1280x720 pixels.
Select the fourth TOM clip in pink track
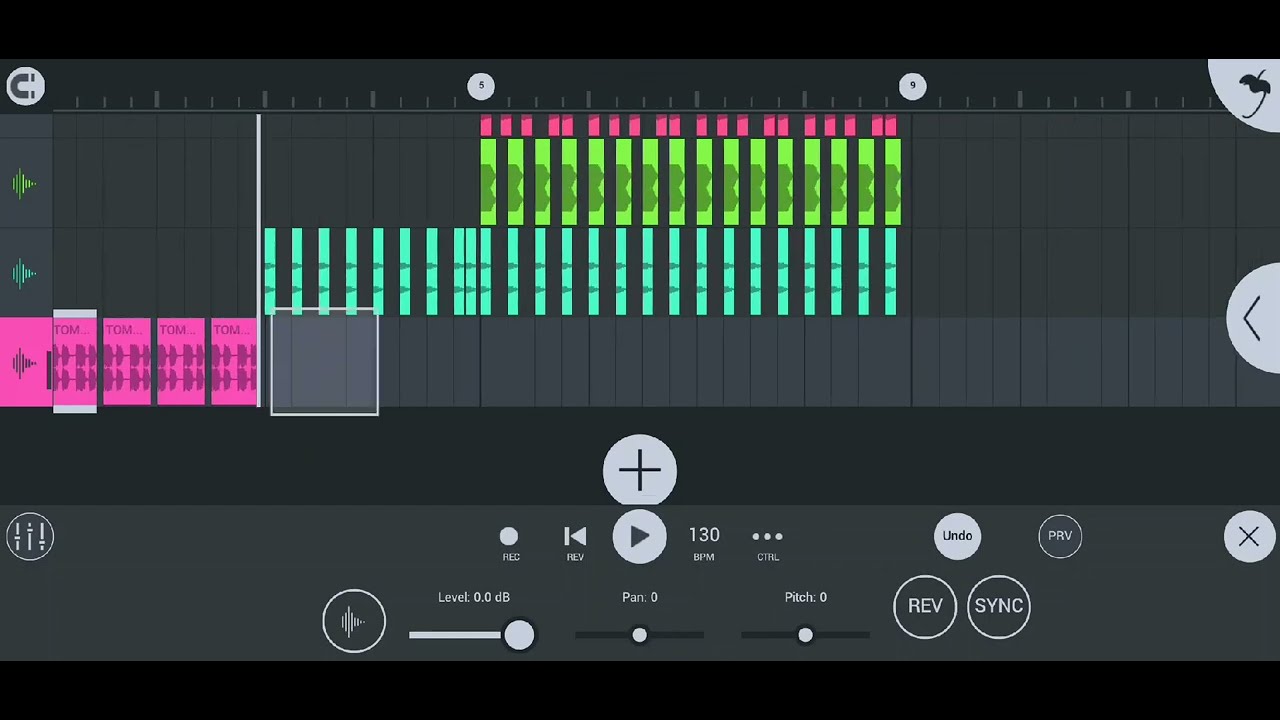click(234, 362)
